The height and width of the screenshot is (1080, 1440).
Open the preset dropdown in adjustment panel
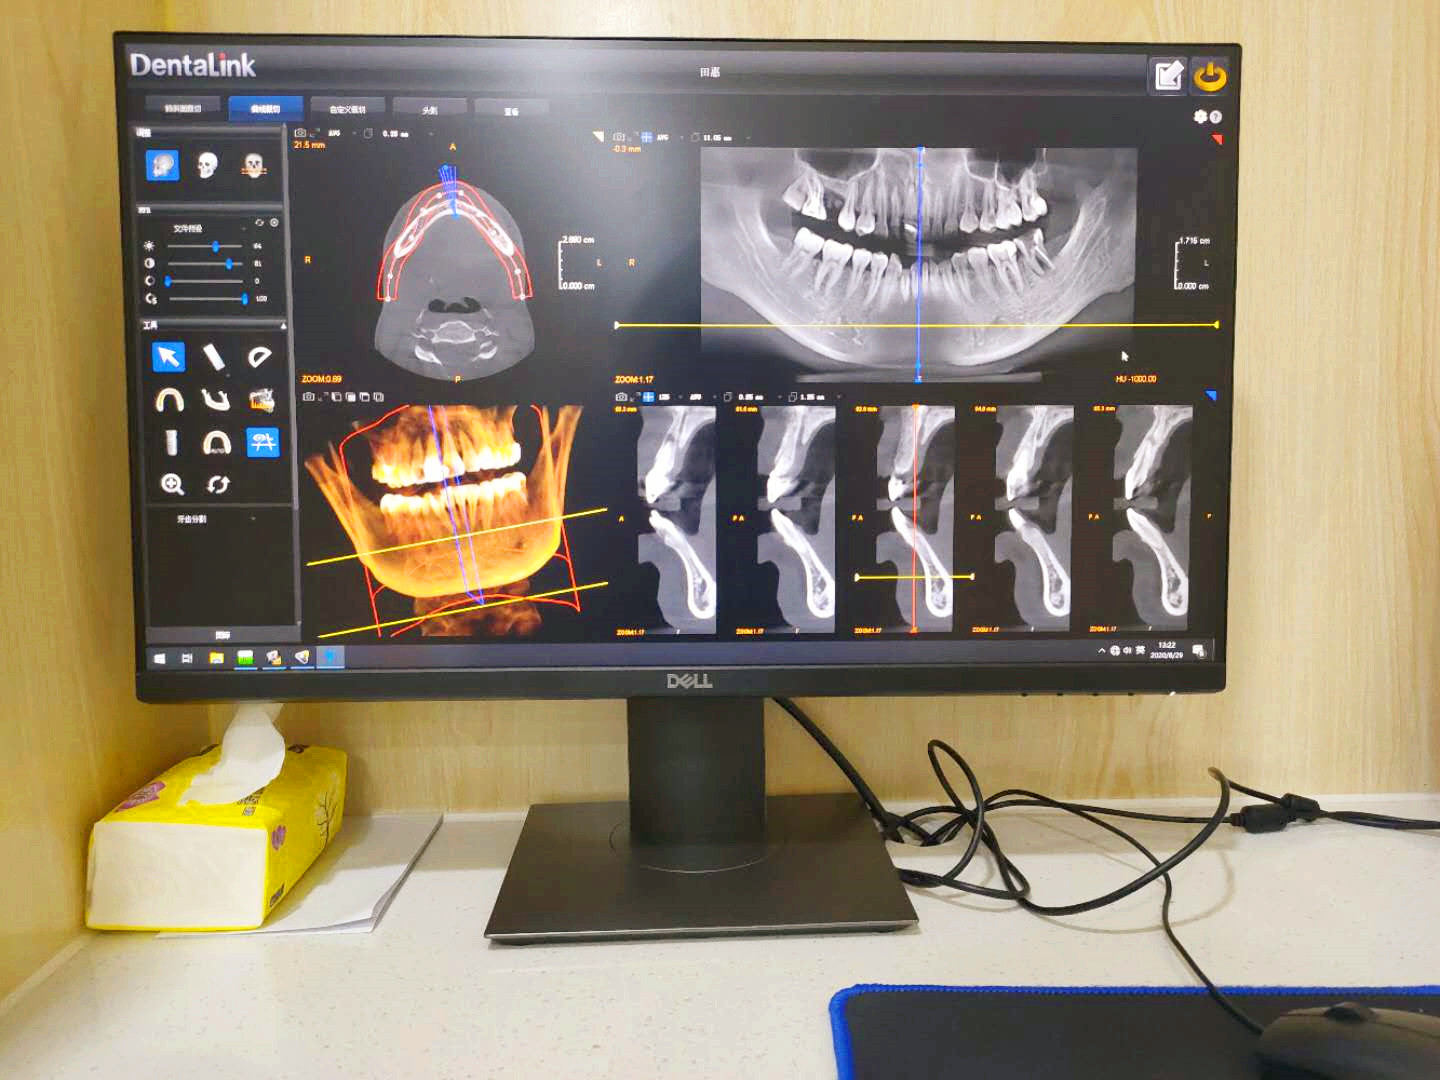click(x=243, y=229)
